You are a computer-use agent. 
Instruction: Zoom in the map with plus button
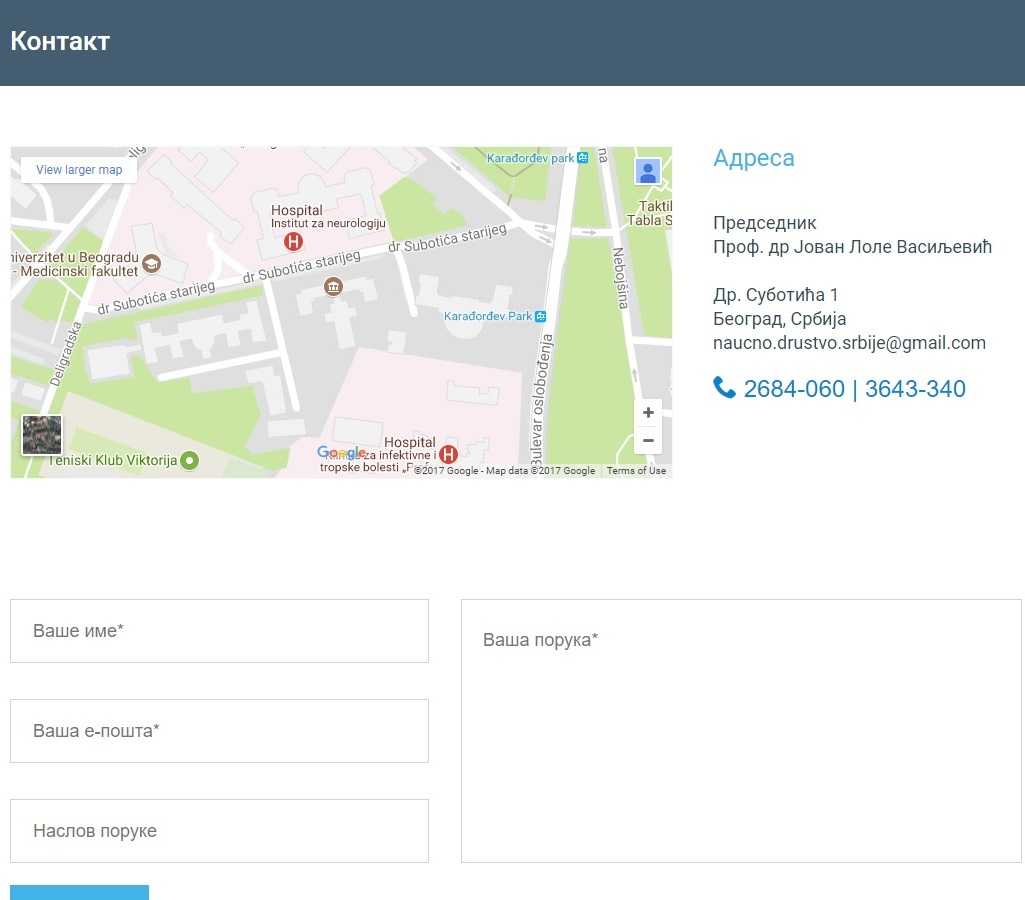click(x=648, y=413)
